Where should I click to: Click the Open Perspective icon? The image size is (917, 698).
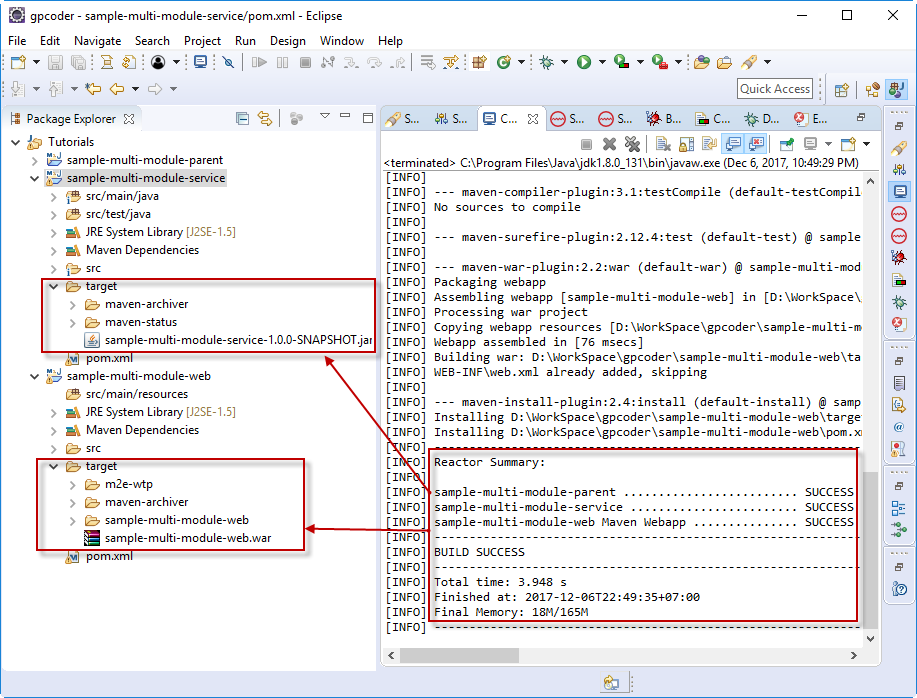[x=842, y=90]
